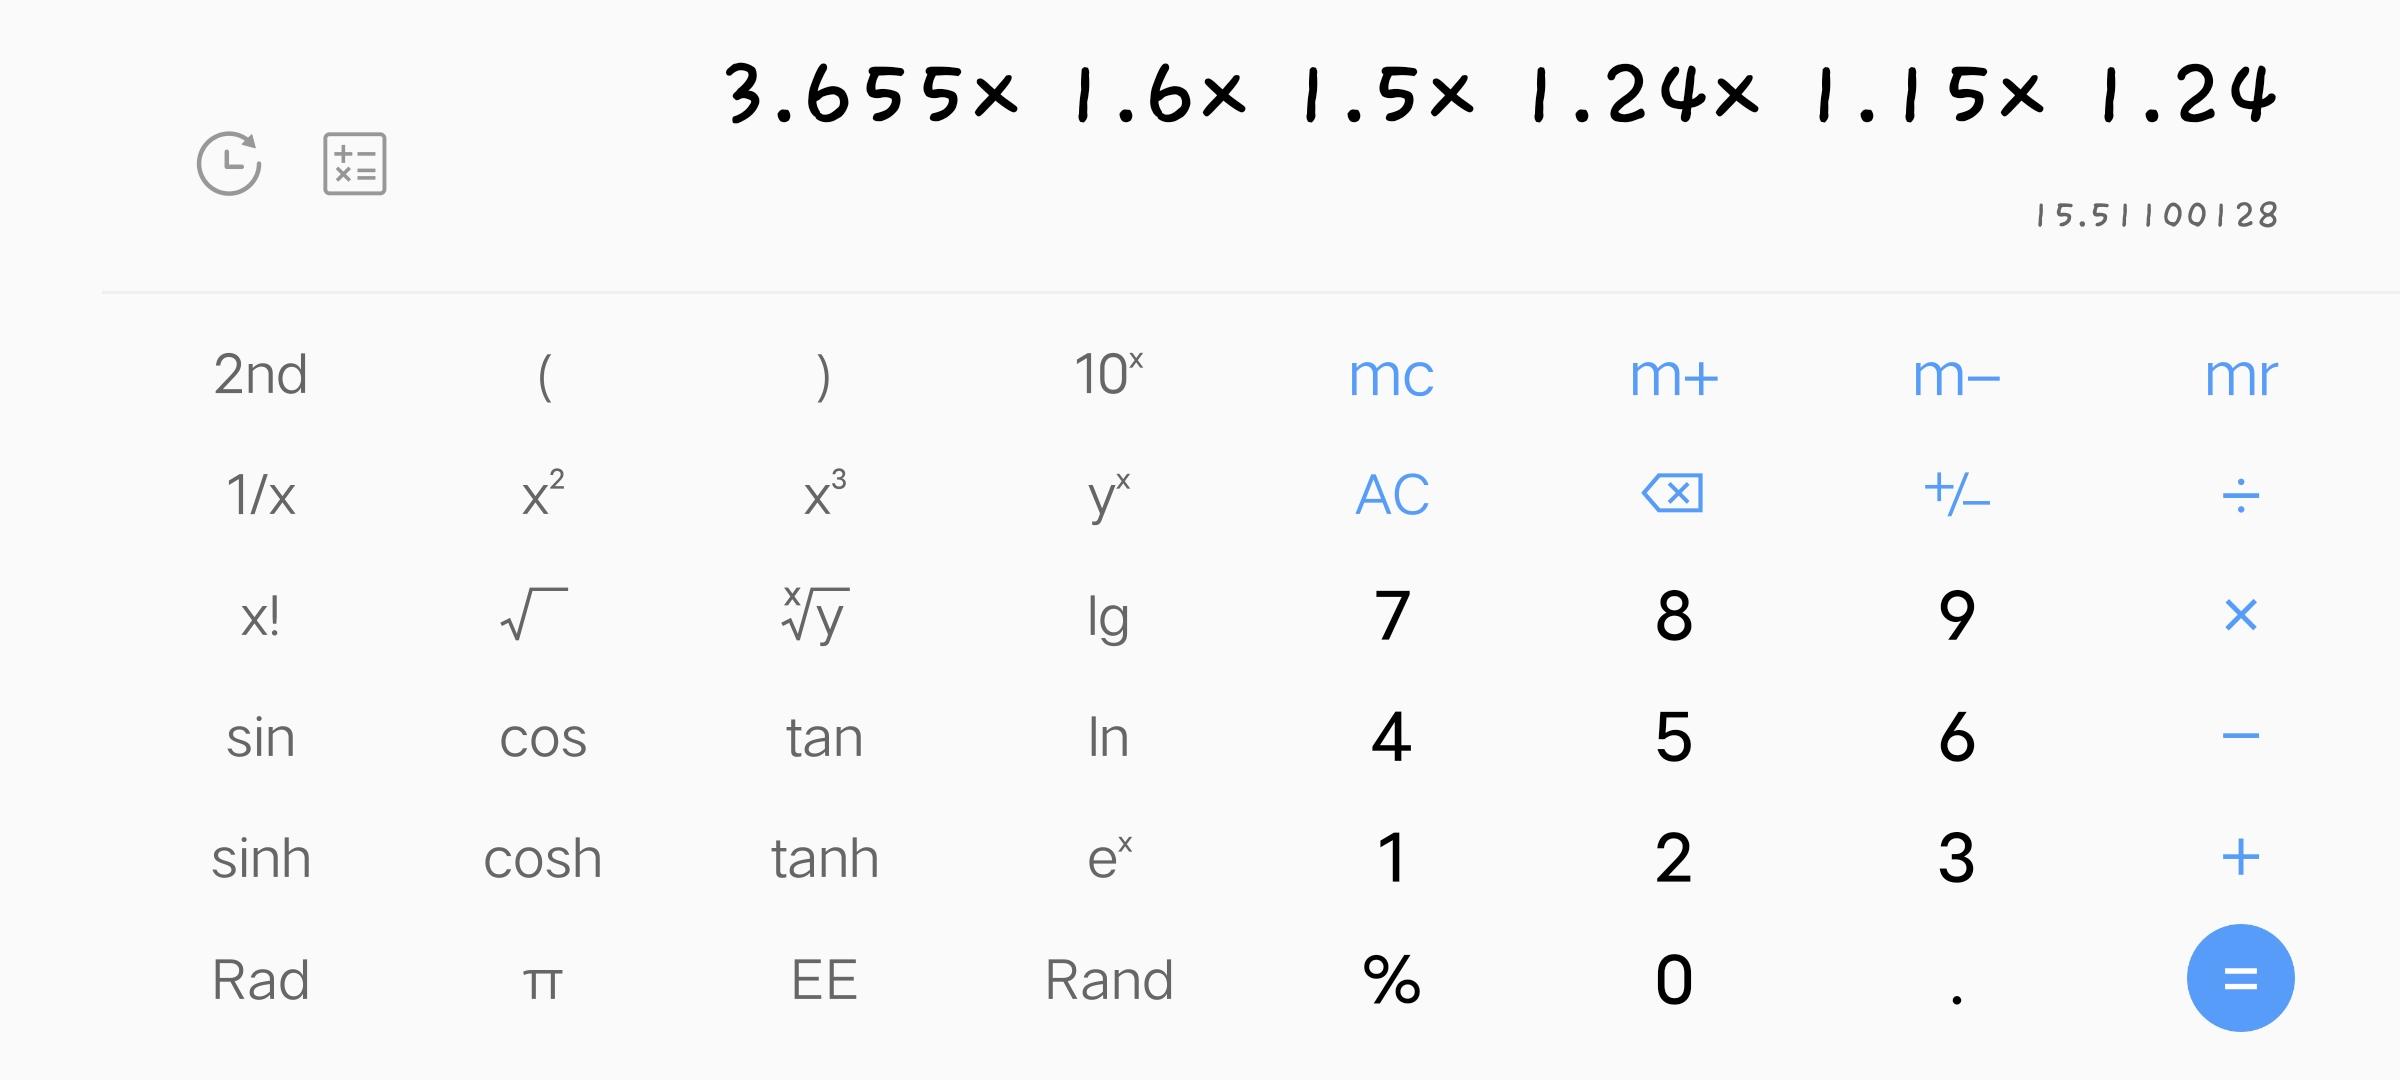Switch calculator mode via the grid icon
Image resolution: width=2400 pixels, height=1080 pixels.
pos(355,163)
